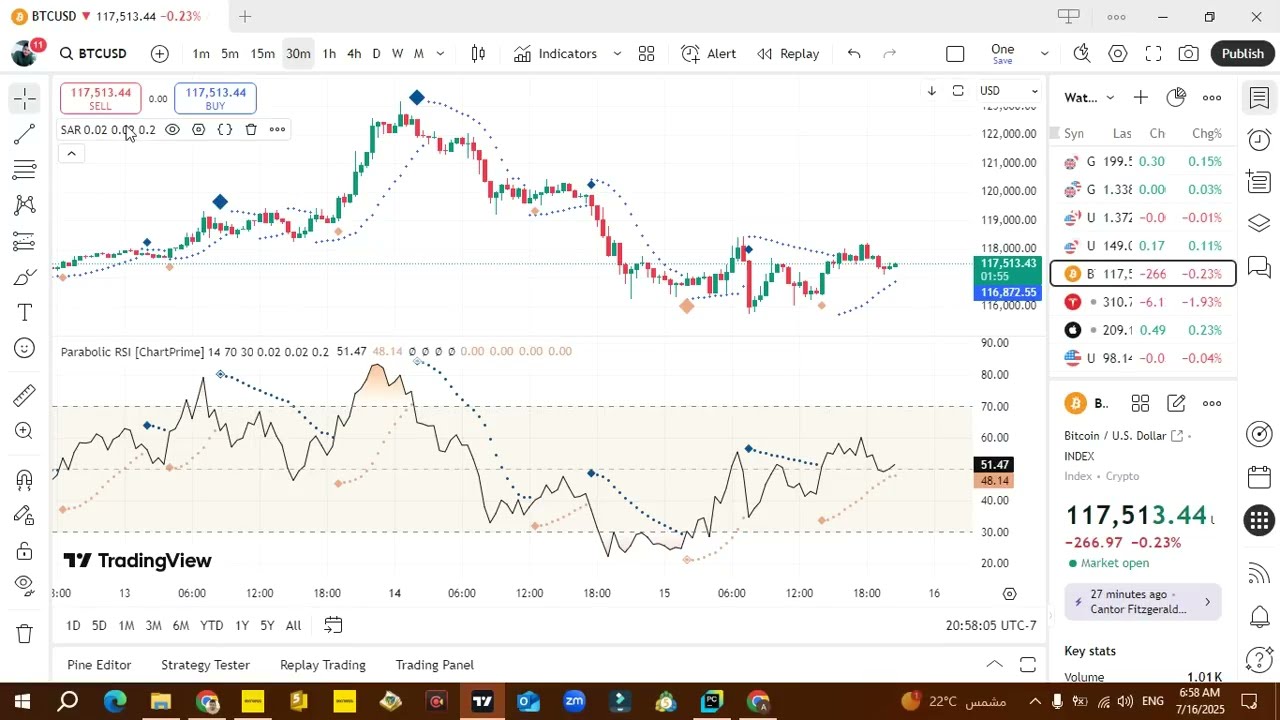Image resolution: width=1280 pixels, height=720 pixels.
Task: Toggle magnet mode
Action: pyautogui.click(x=25, y=479)
